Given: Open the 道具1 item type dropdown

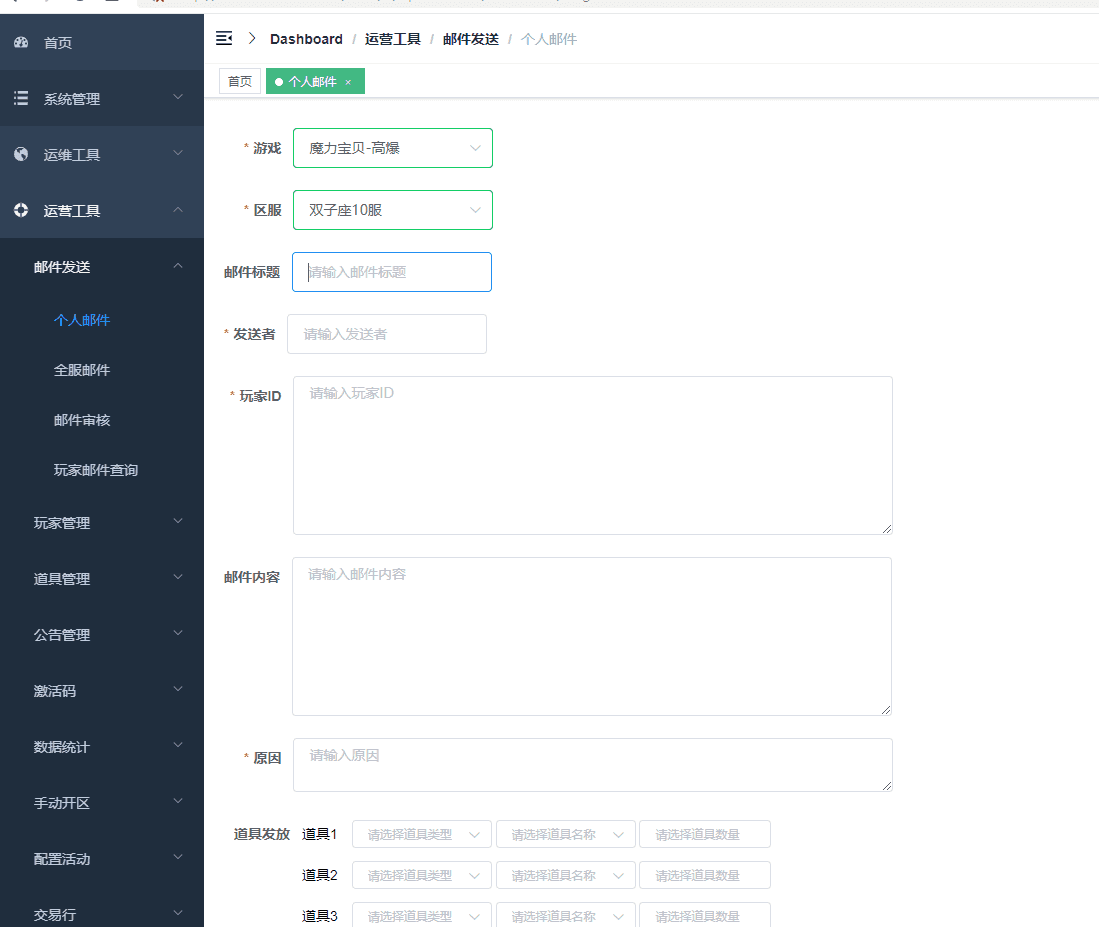Looking at the screenshot, I should [x=421, y=833].
